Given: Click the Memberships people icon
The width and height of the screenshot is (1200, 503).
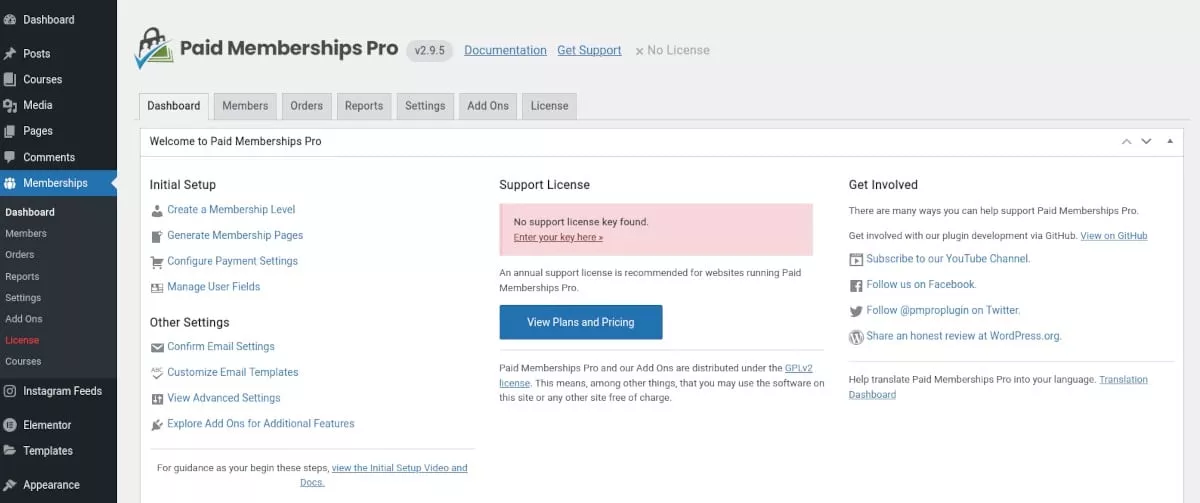Looking at the screenshot, I should coord(10,183).
